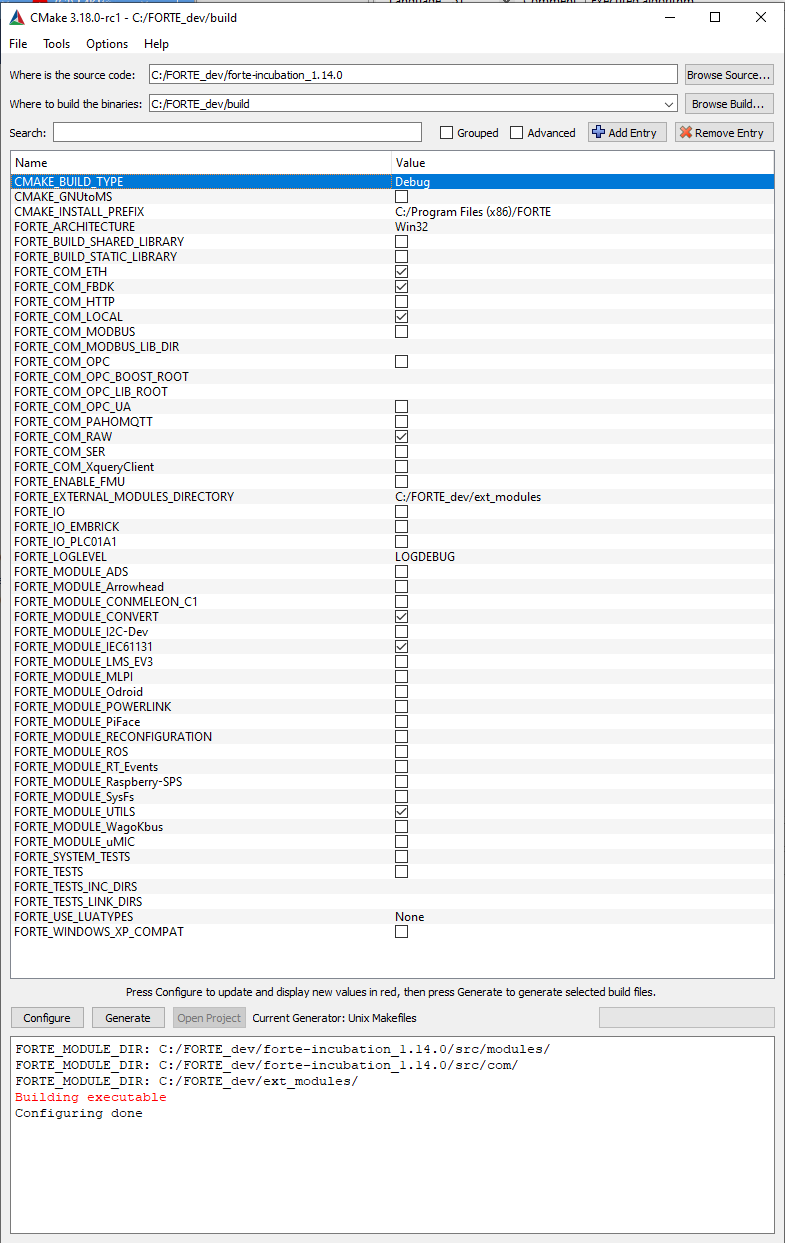Toggle the FORTE_MODULE_UTILS checkbox
This screenshot has width=785, height=1243.
point(401,811)
